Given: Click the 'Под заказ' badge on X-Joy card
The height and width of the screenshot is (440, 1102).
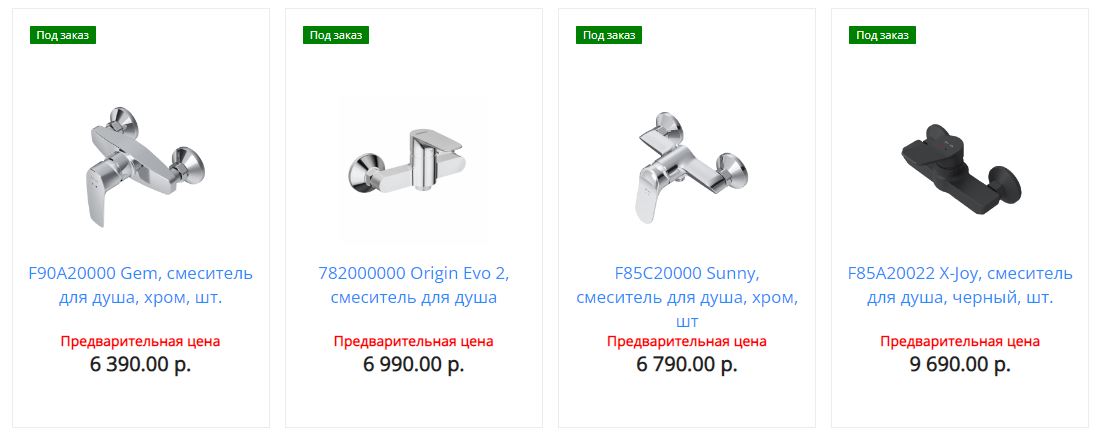Looking at the screenshot, I should coord(882,35).
